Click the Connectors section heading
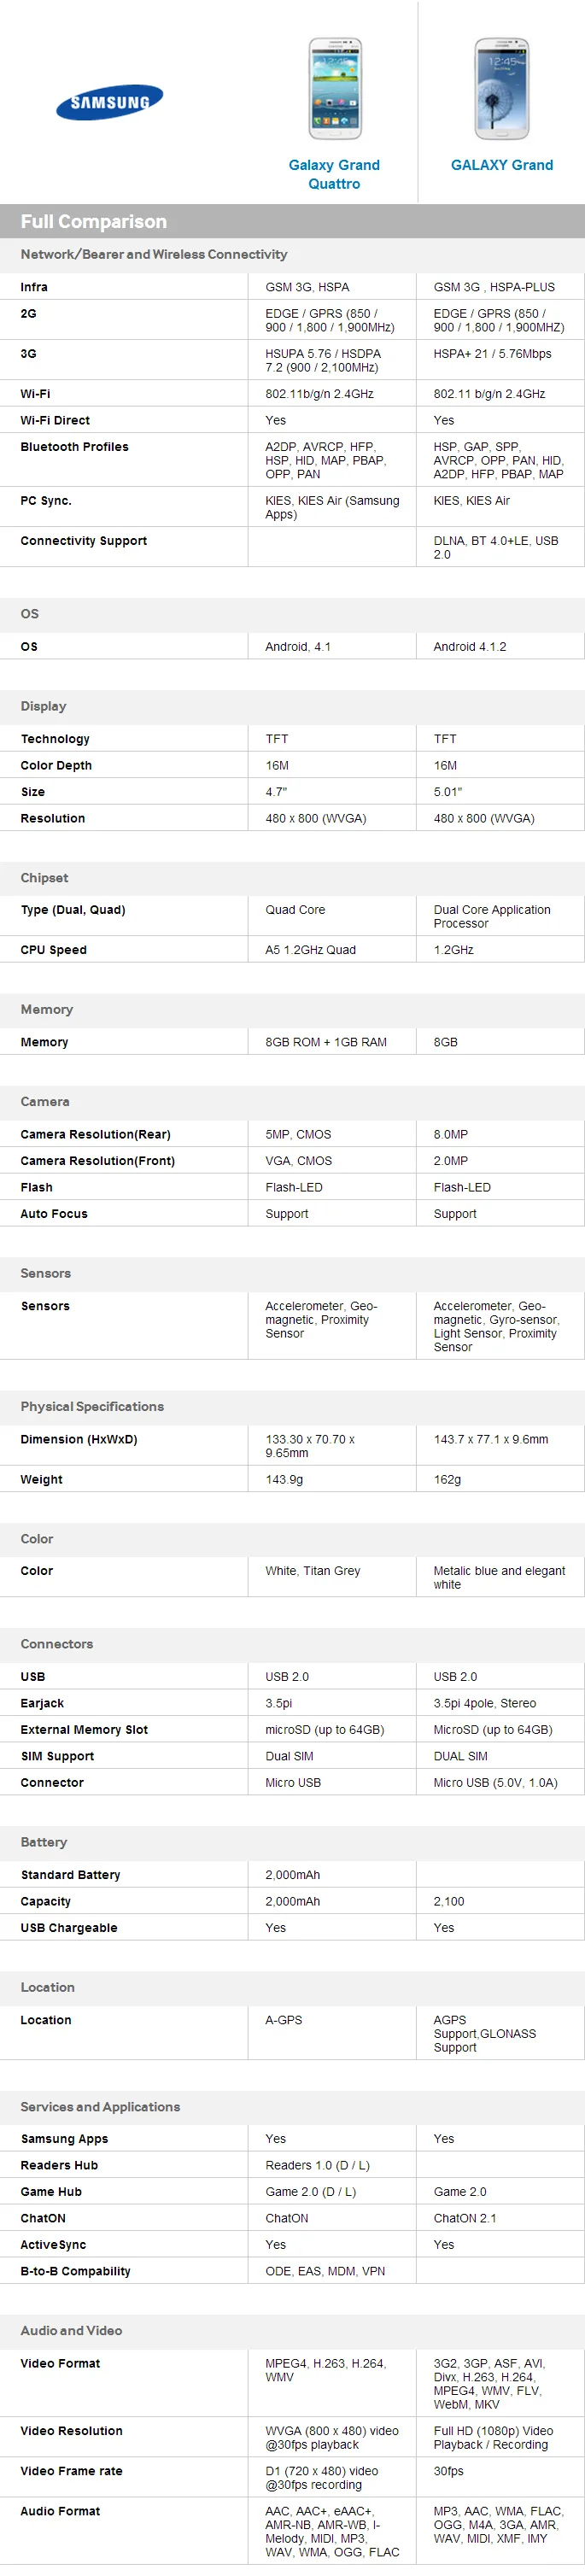This screenshot has height=2576, width=585. (x=56, y=1644)
